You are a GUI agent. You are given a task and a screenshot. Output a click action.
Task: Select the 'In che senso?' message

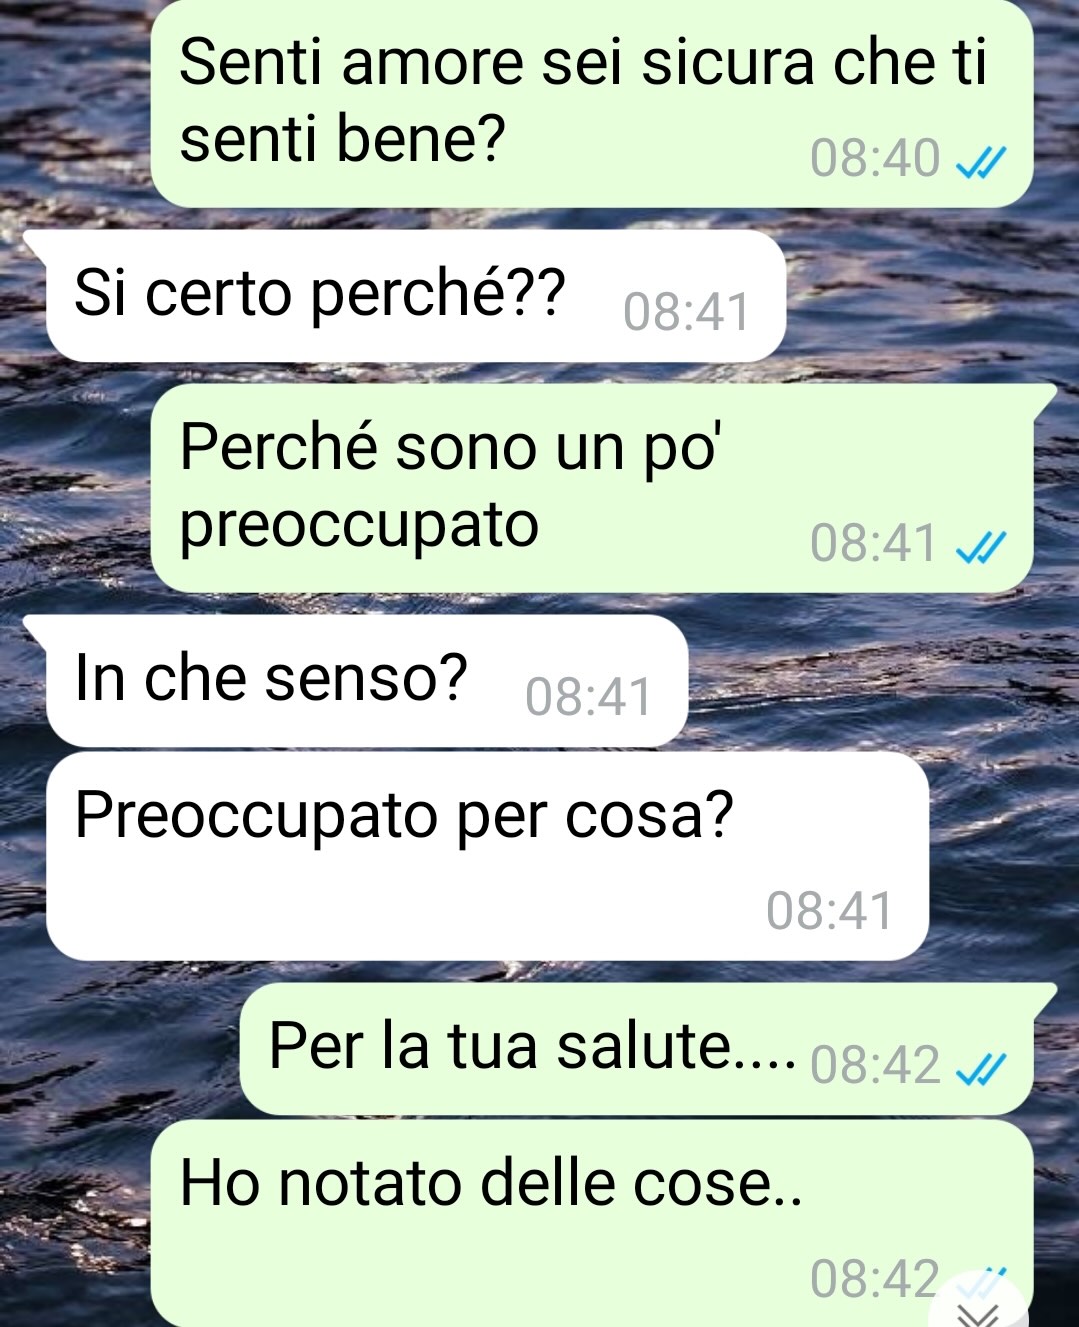(x=367, y=681)
